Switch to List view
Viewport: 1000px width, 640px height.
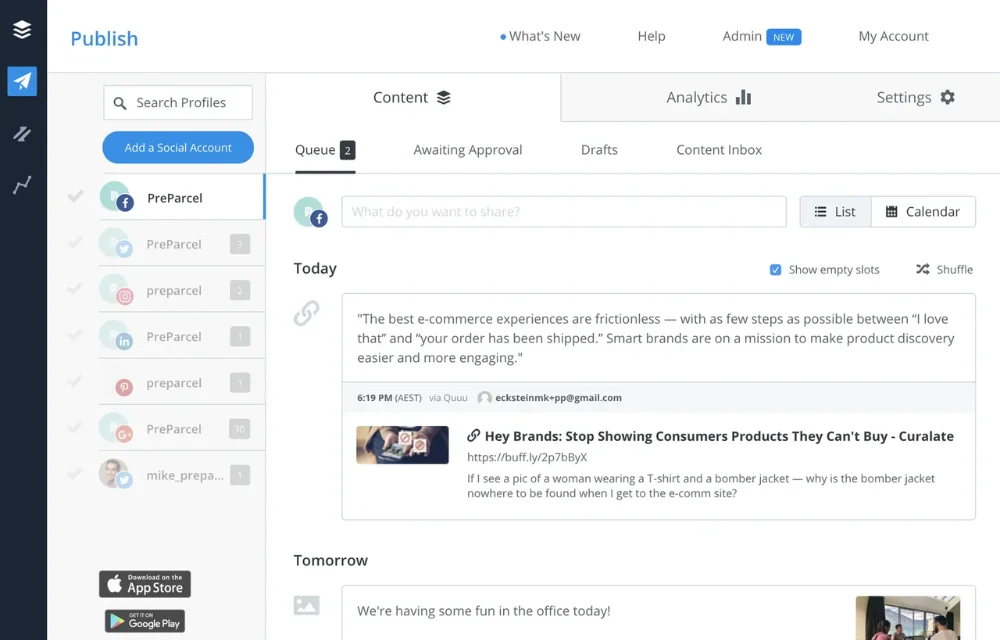pos(835,212)
